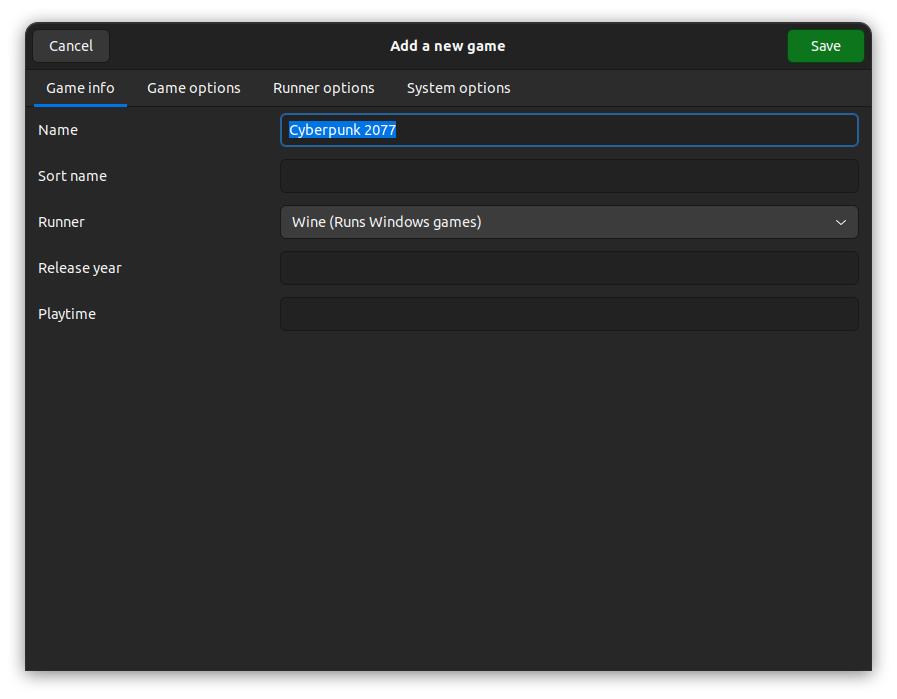The height and width of the screenshot is (699, 897).
Task: Focus the Name text field
Action: click(569, 130)
